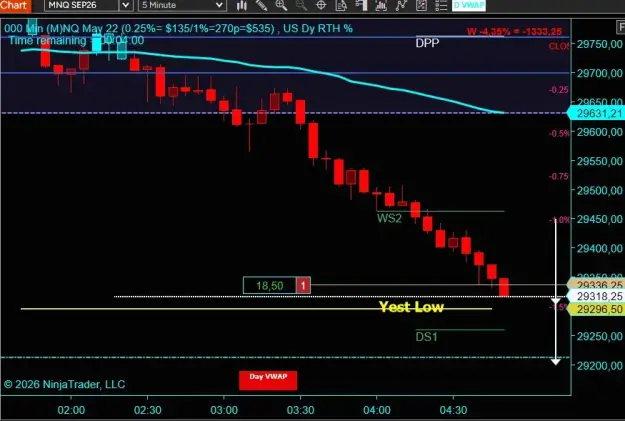
Task: Click the -0.75 percent level label
Action: point(558,176)
